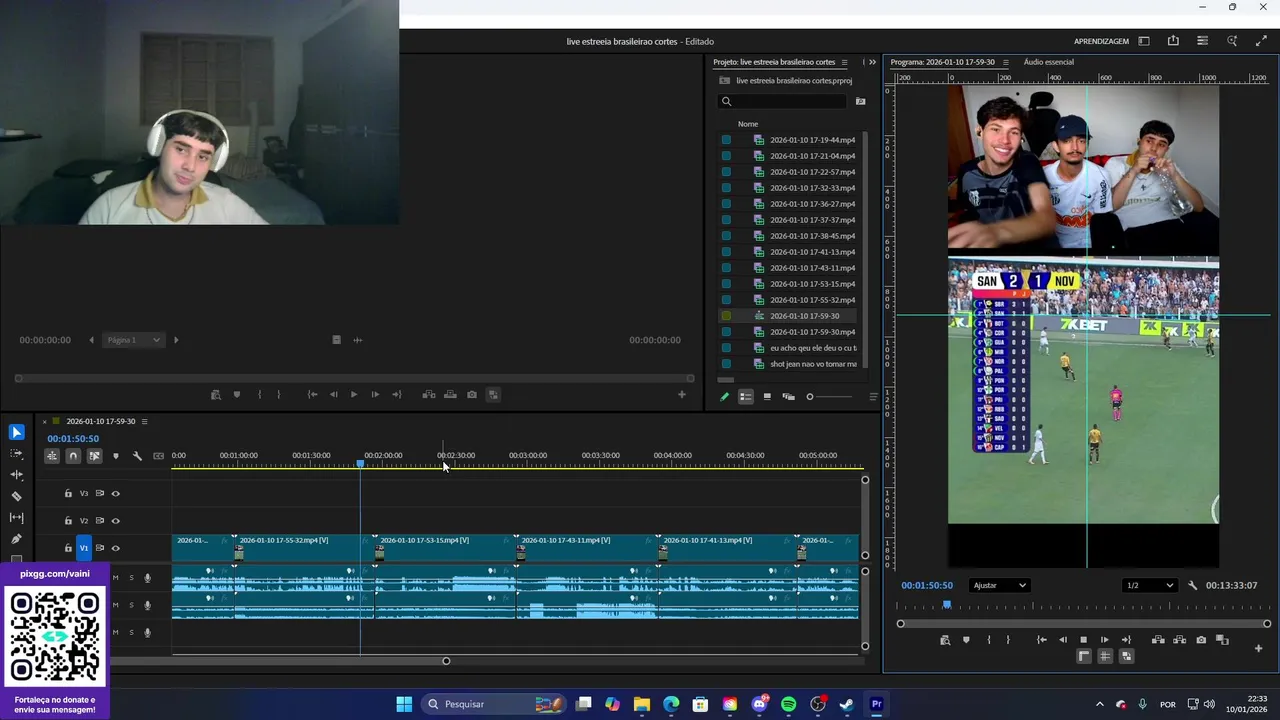Open Program monitor settings wrench
This screenshot has width=1280, height=720.
pos(1192,585)
